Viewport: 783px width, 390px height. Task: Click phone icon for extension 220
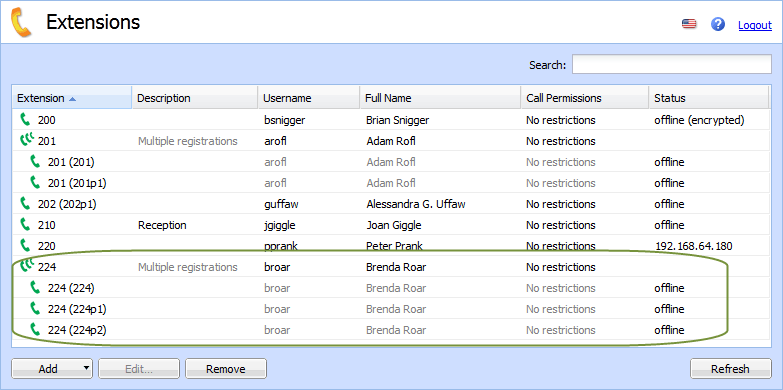point(25,245)
